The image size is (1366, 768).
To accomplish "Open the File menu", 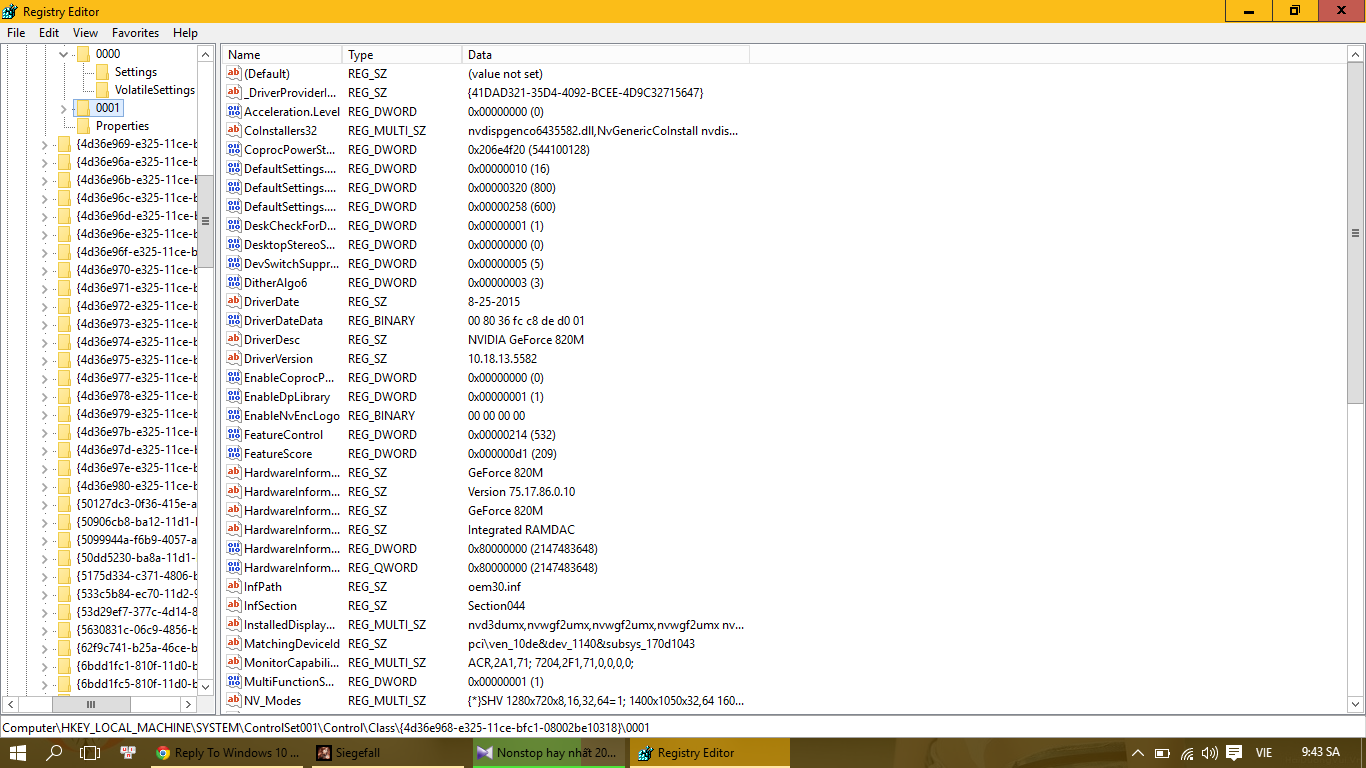I will pyautogui.click(x=16, y=33).
